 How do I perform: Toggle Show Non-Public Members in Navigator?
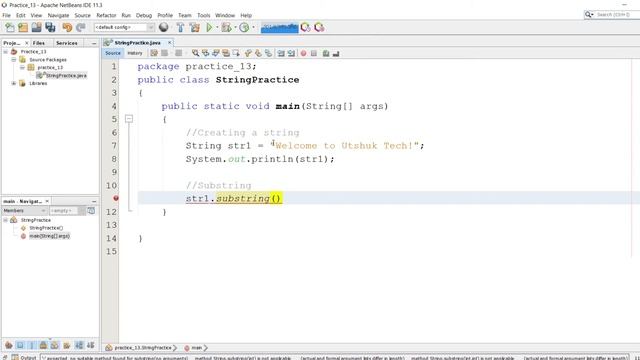[x=43, y=345]
